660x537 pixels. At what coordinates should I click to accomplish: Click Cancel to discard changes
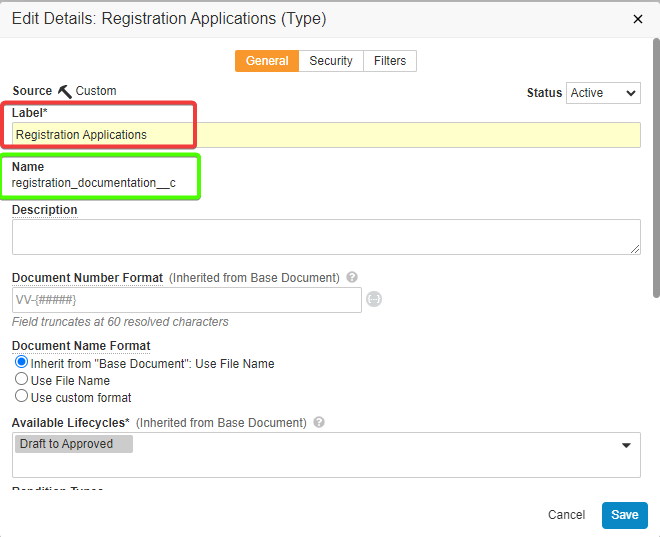click(566, 515)
